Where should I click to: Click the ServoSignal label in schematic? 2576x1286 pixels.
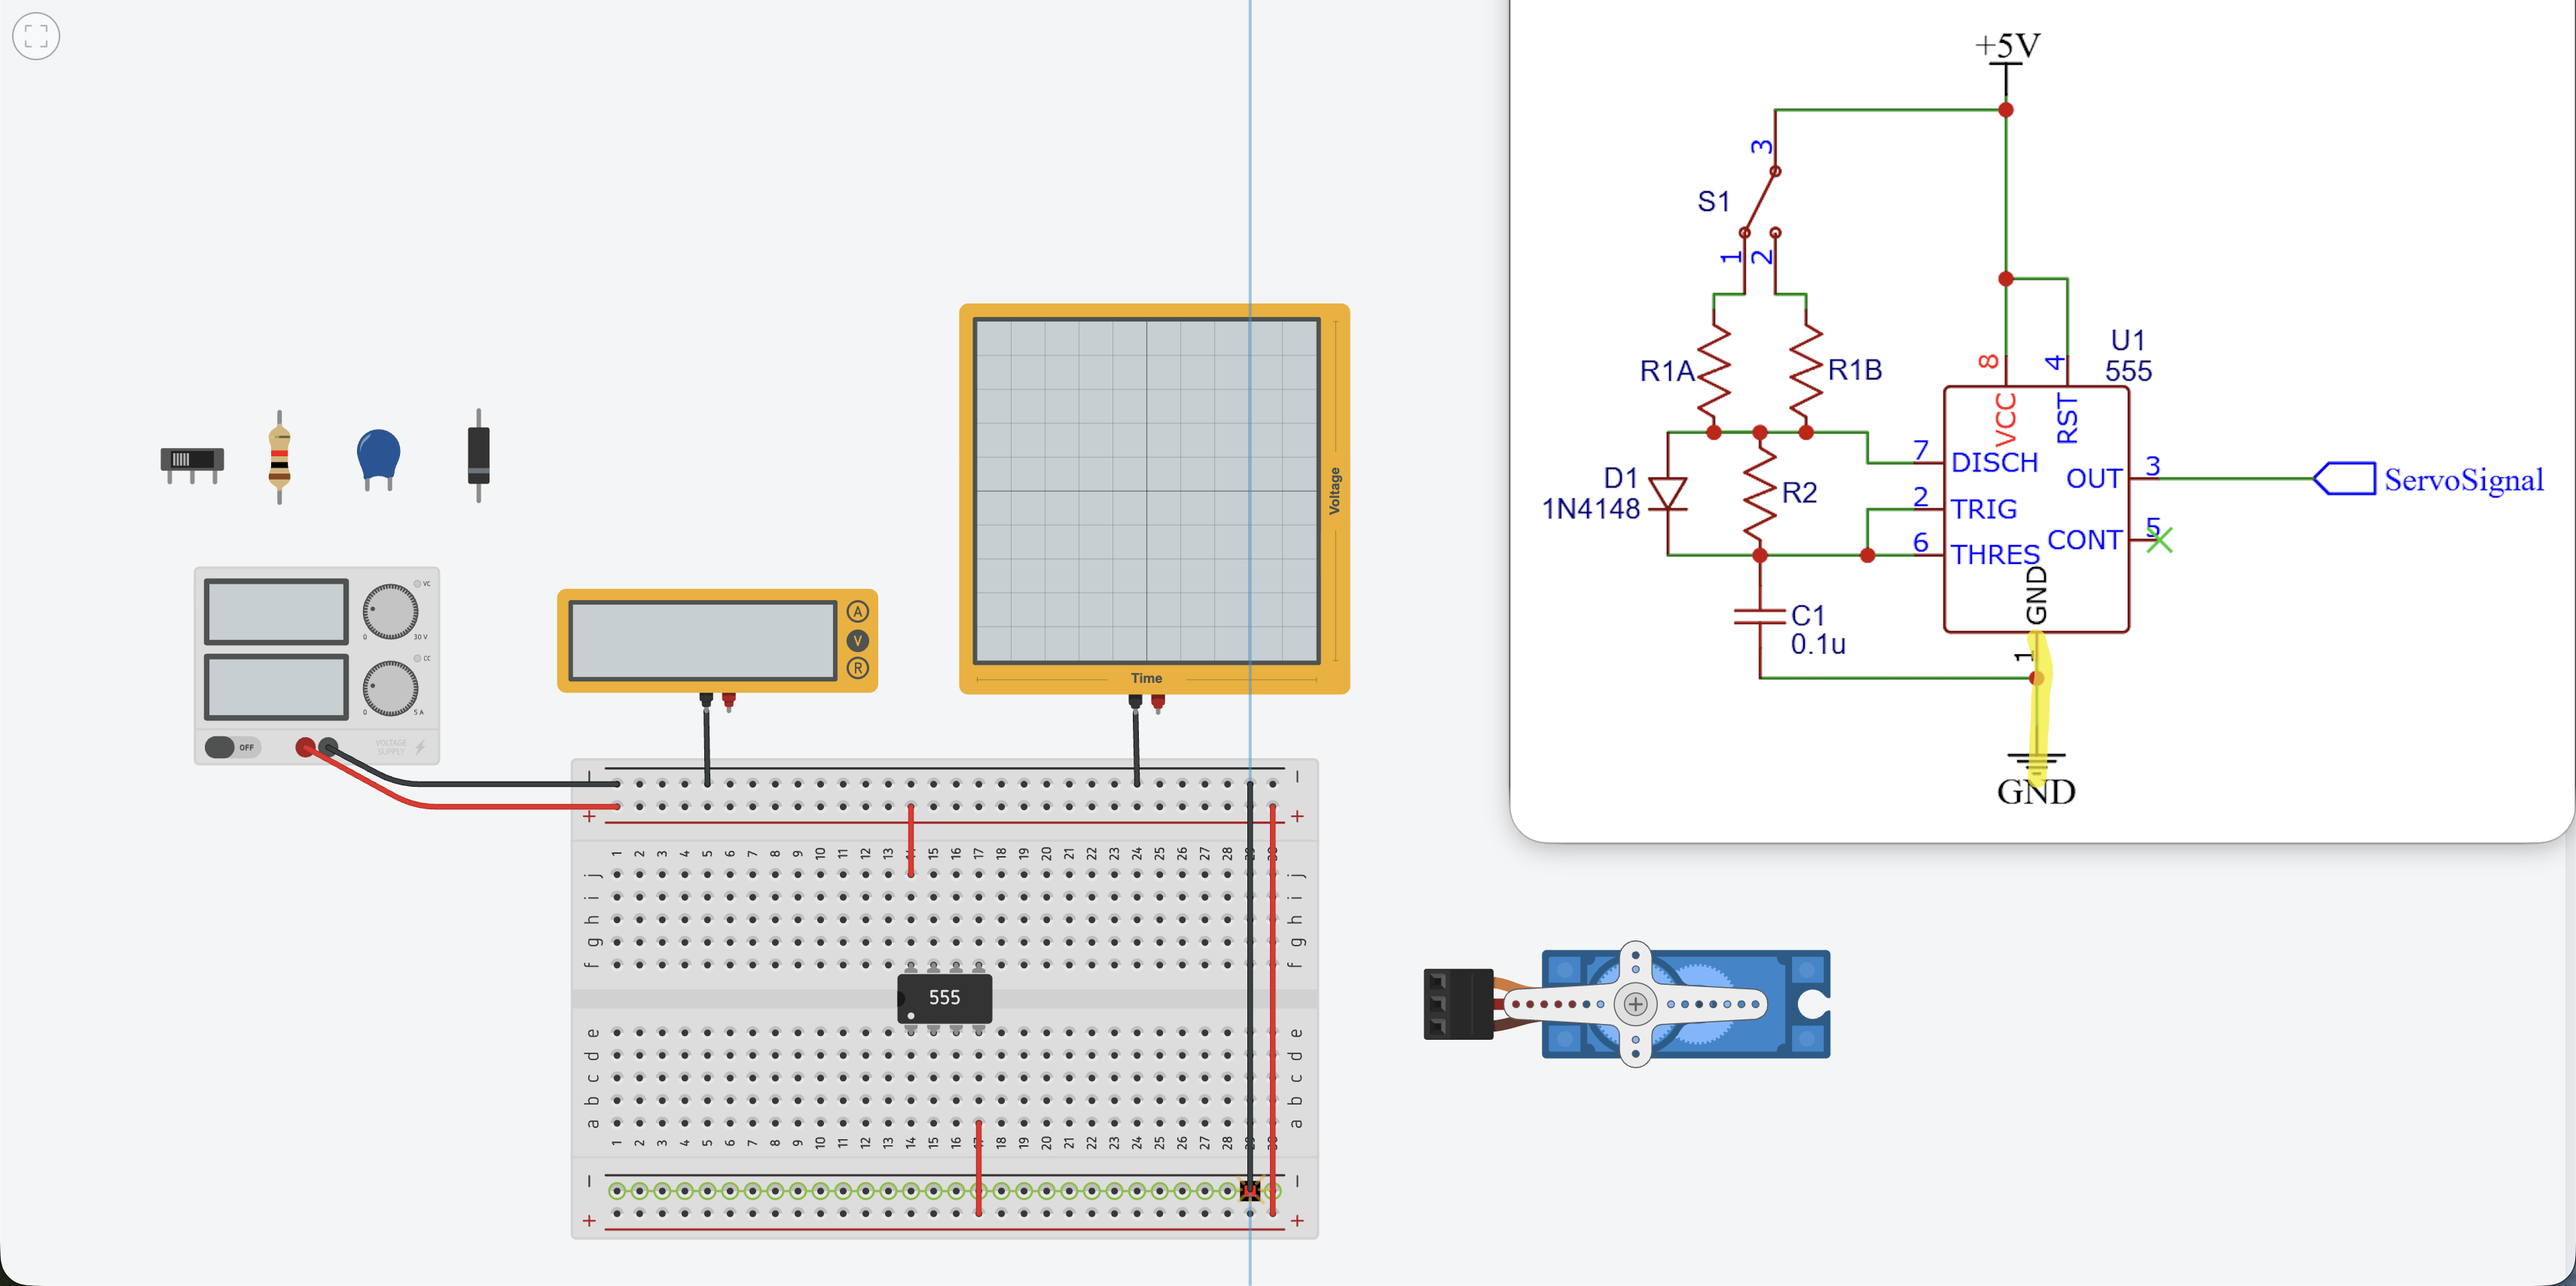[2463, 480]
